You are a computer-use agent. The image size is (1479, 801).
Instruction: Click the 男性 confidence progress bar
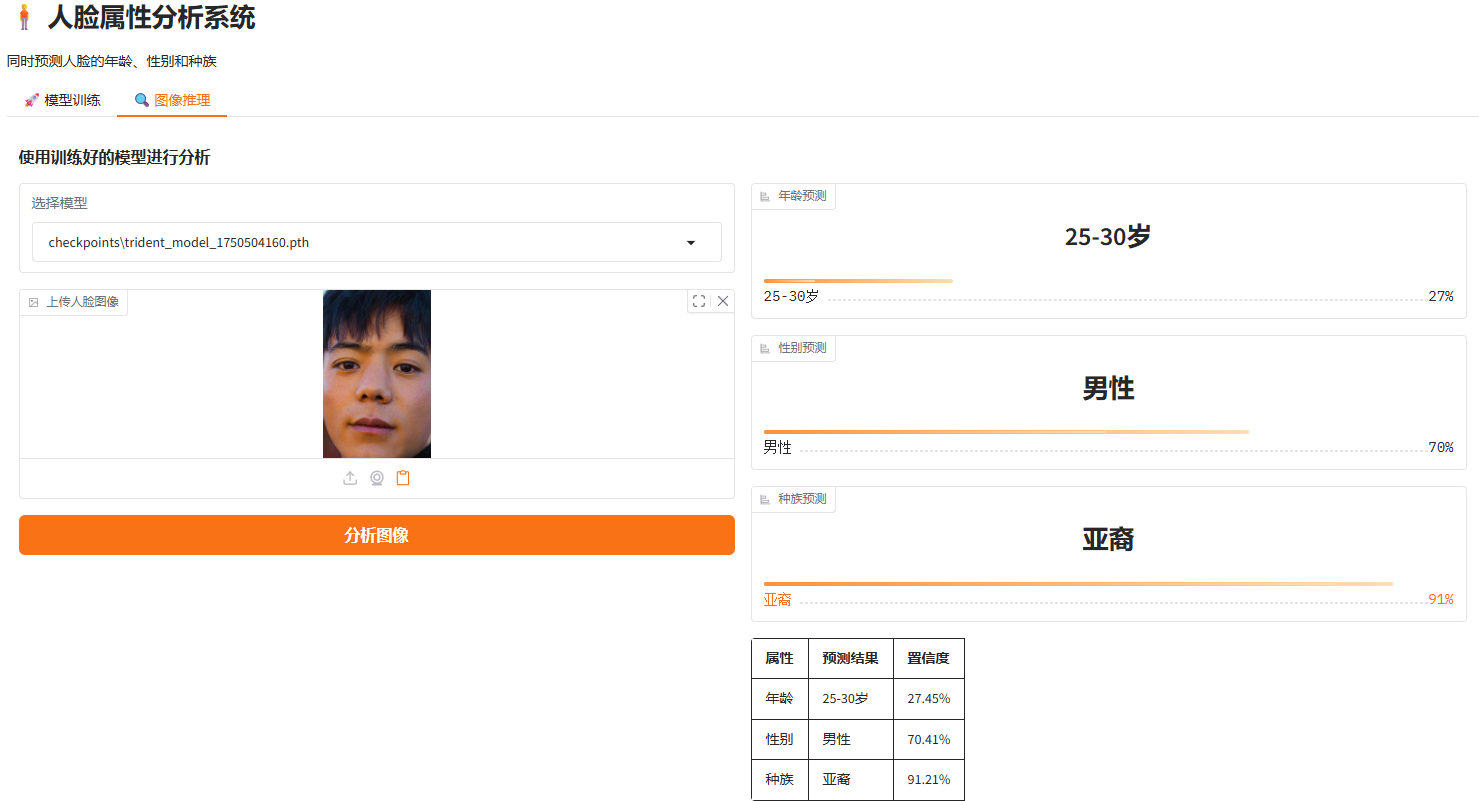click(x=1005, y=431)
